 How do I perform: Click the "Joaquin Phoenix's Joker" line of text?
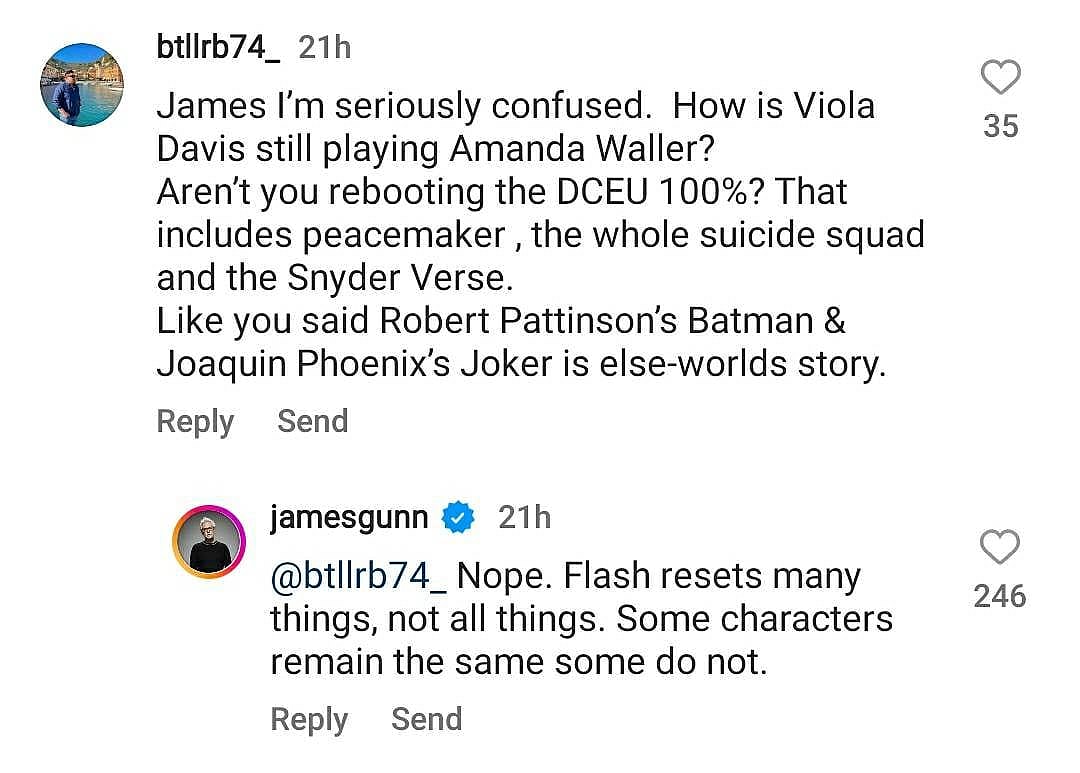point(521,364)
